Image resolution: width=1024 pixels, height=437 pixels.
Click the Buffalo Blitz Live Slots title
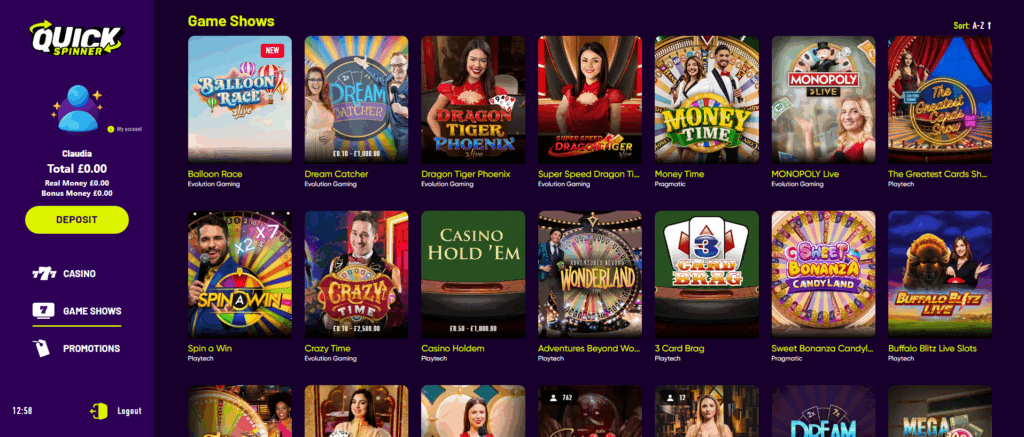point(933,349)
